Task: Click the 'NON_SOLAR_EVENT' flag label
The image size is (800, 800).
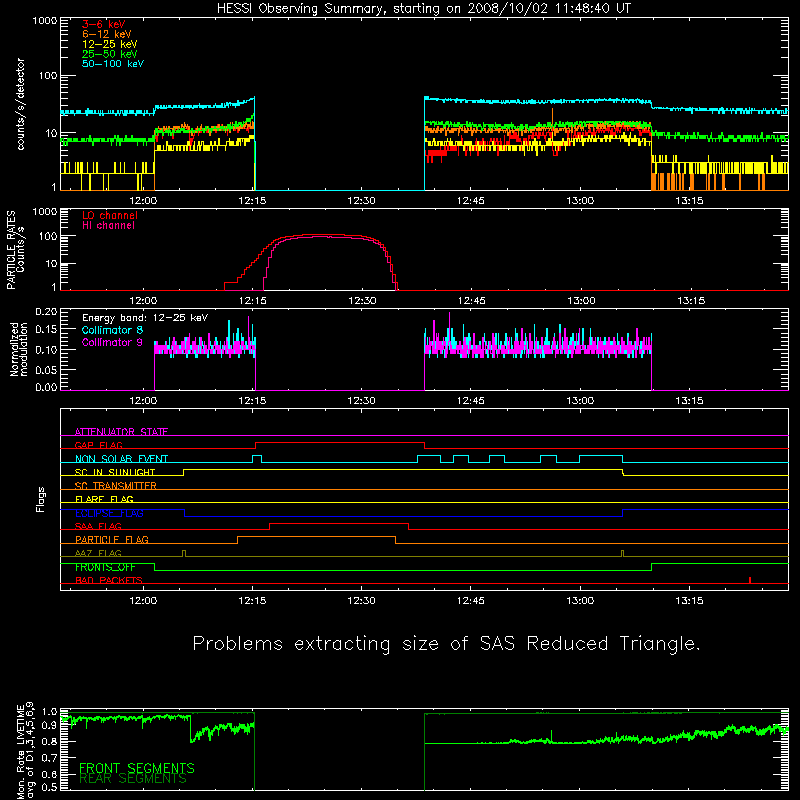Action: tap(121, 459)
